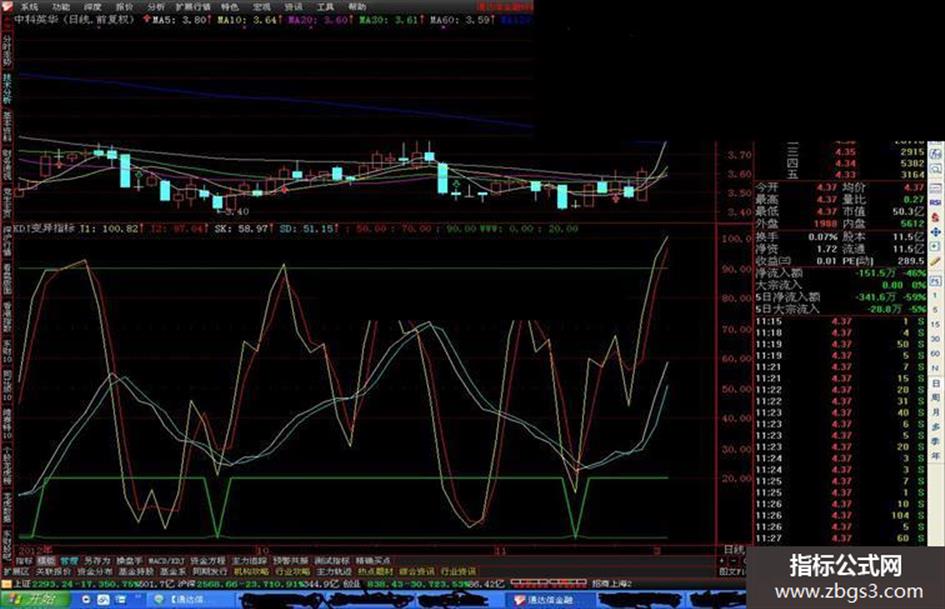Open the 主力轨迹 link
The height and width of the screenshot is (609, 945).
(x=334, y=572)
